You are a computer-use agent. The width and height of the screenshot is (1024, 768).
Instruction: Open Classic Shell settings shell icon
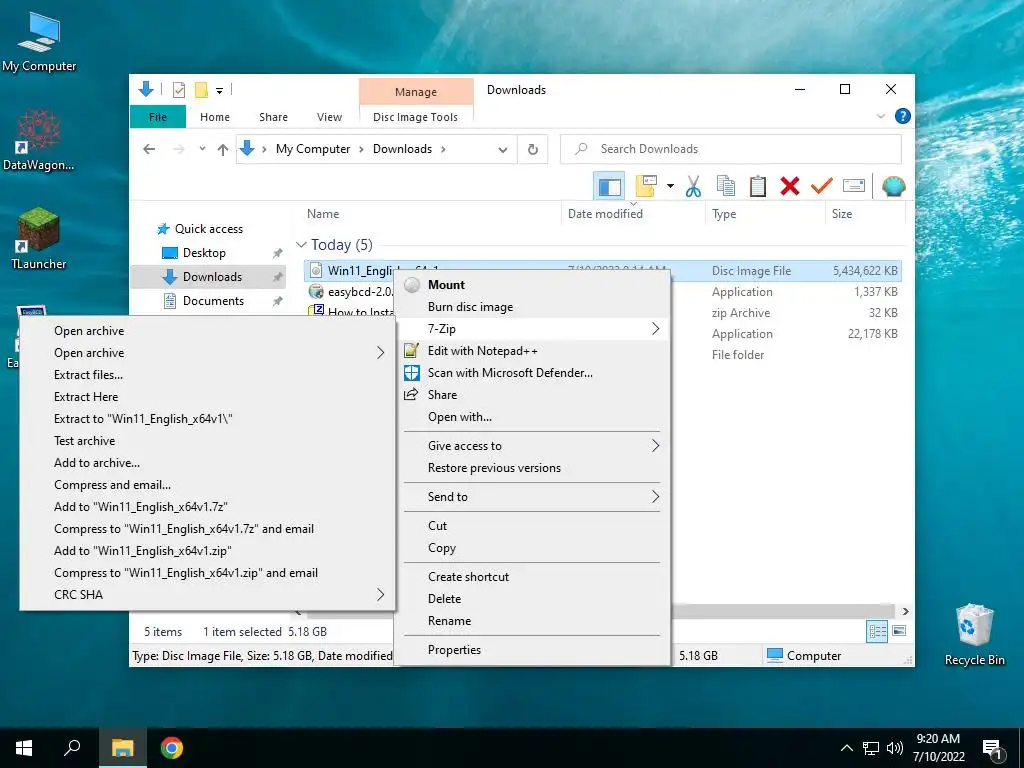coord(893,187)
